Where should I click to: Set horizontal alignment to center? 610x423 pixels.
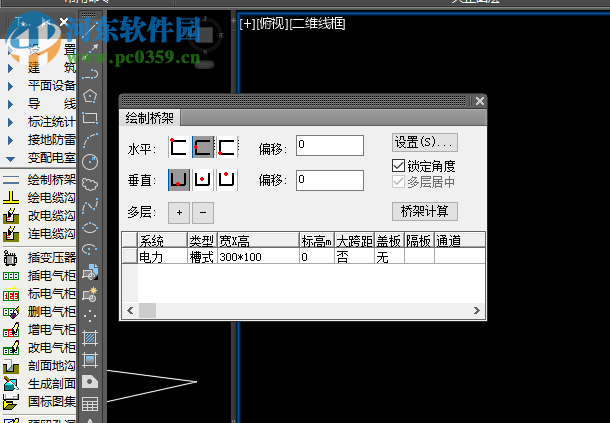(203, 147)
